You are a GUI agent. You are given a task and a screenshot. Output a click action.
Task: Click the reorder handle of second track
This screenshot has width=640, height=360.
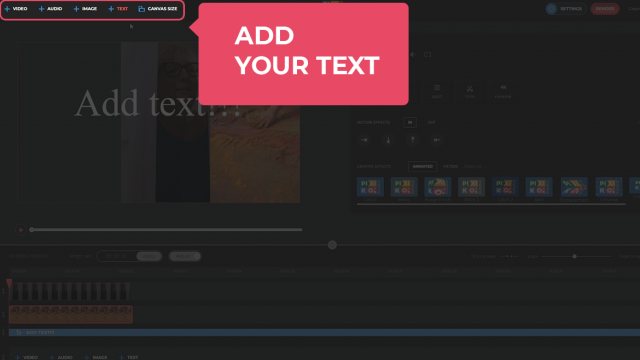pos(3,314)
